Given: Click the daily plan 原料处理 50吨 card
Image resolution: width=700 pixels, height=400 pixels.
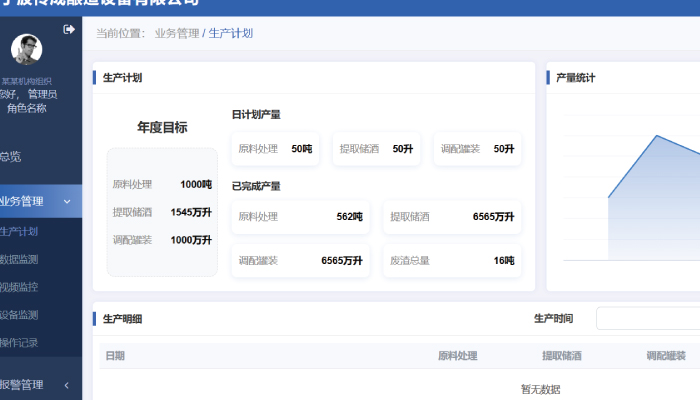Looking at the screenshot, I should 275,149.
